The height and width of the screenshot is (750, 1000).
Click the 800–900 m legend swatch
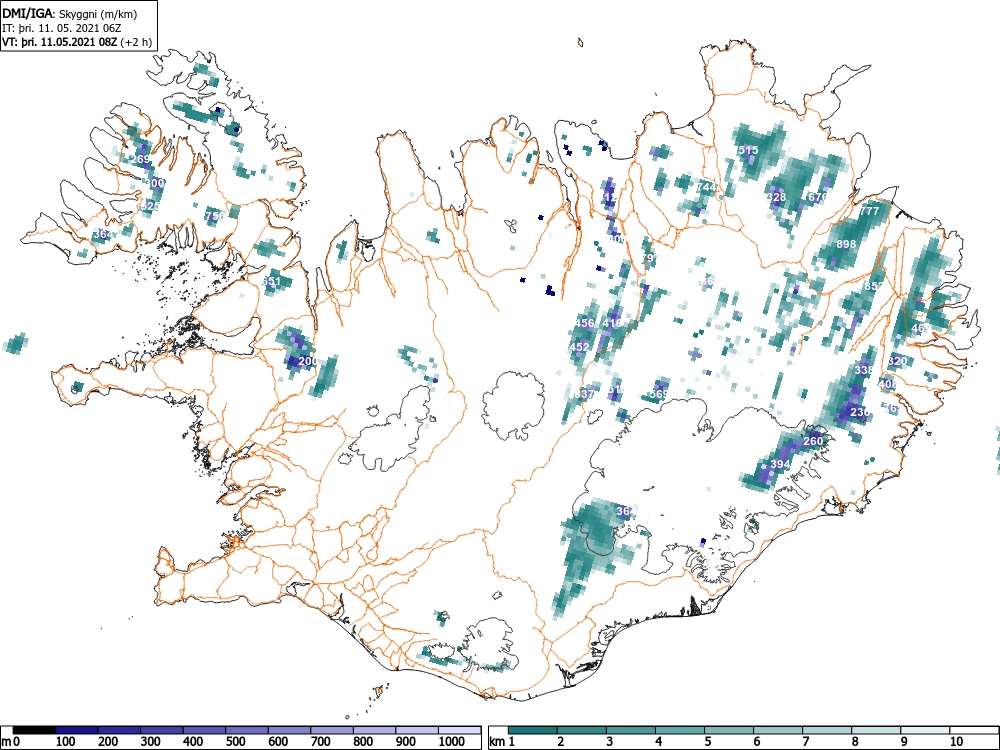click(375, 730)
